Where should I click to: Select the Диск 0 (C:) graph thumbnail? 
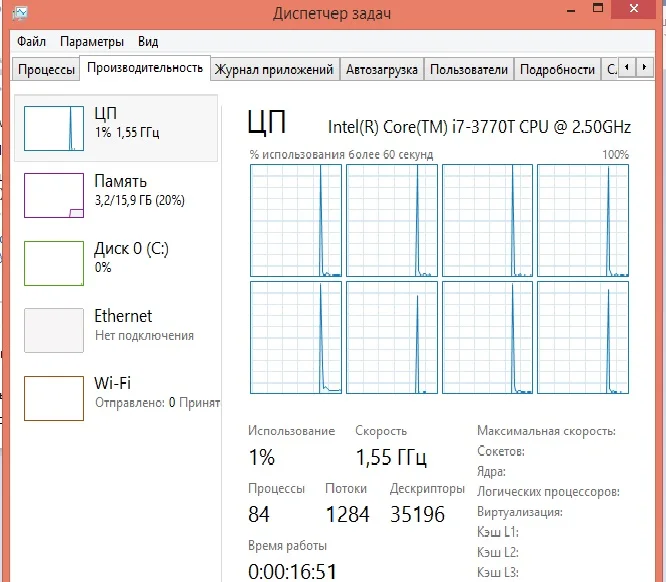click(54, 263)
